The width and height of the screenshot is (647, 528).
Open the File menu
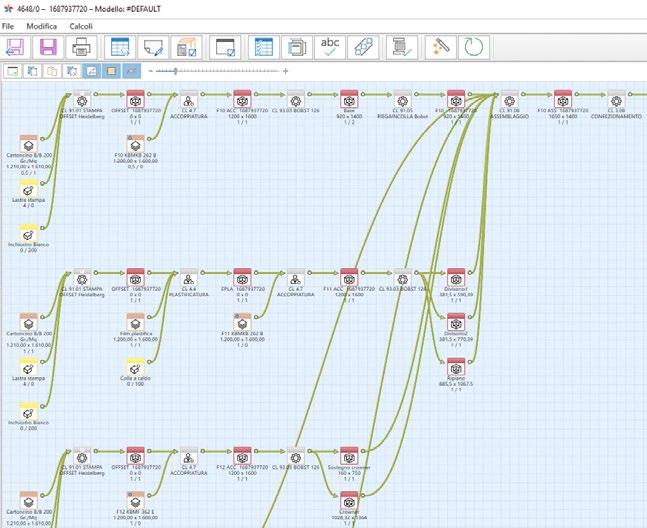pos(8,26)
